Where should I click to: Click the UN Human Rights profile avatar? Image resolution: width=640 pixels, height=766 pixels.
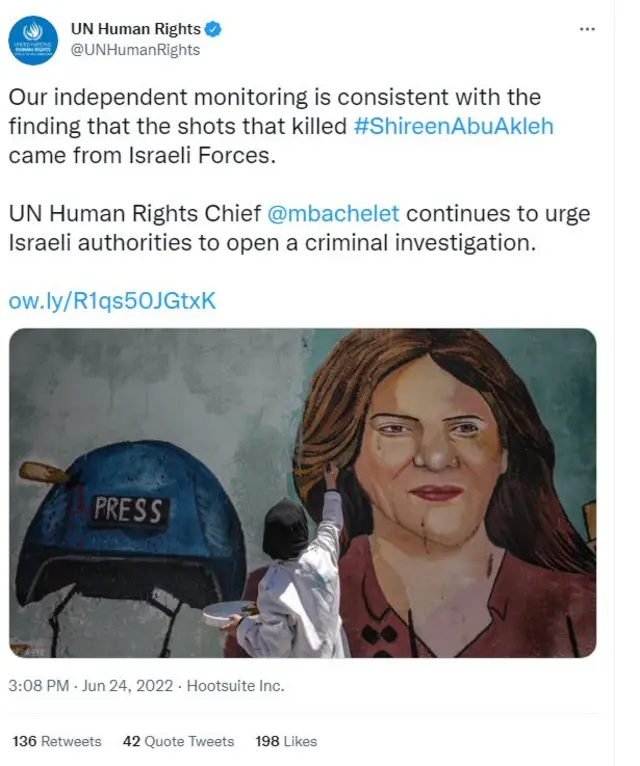coord(33,41)
